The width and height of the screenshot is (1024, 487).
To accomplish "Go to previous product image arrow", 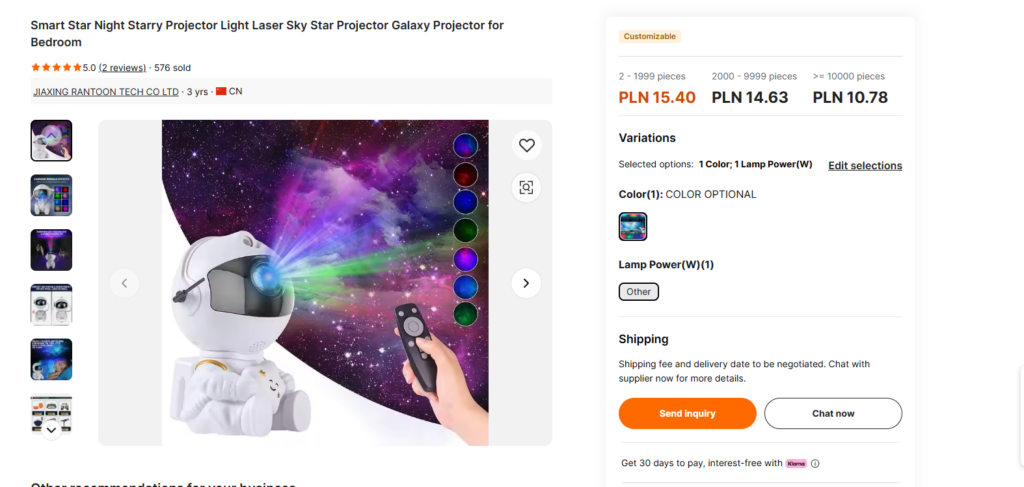I will pos(124,283).
